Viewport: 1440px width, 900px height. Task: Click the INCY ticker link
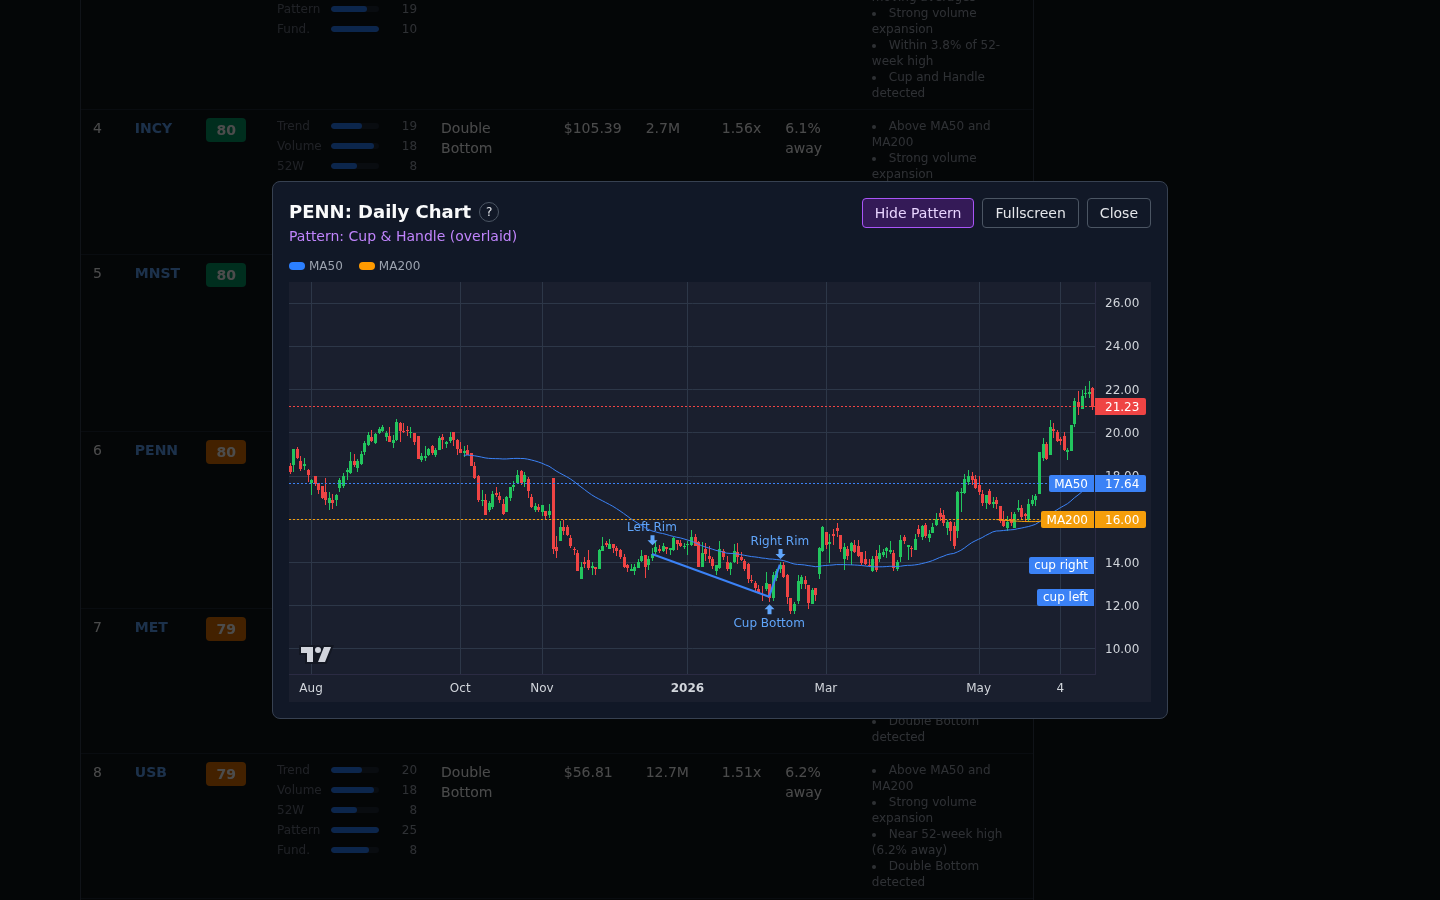point(153,128)
